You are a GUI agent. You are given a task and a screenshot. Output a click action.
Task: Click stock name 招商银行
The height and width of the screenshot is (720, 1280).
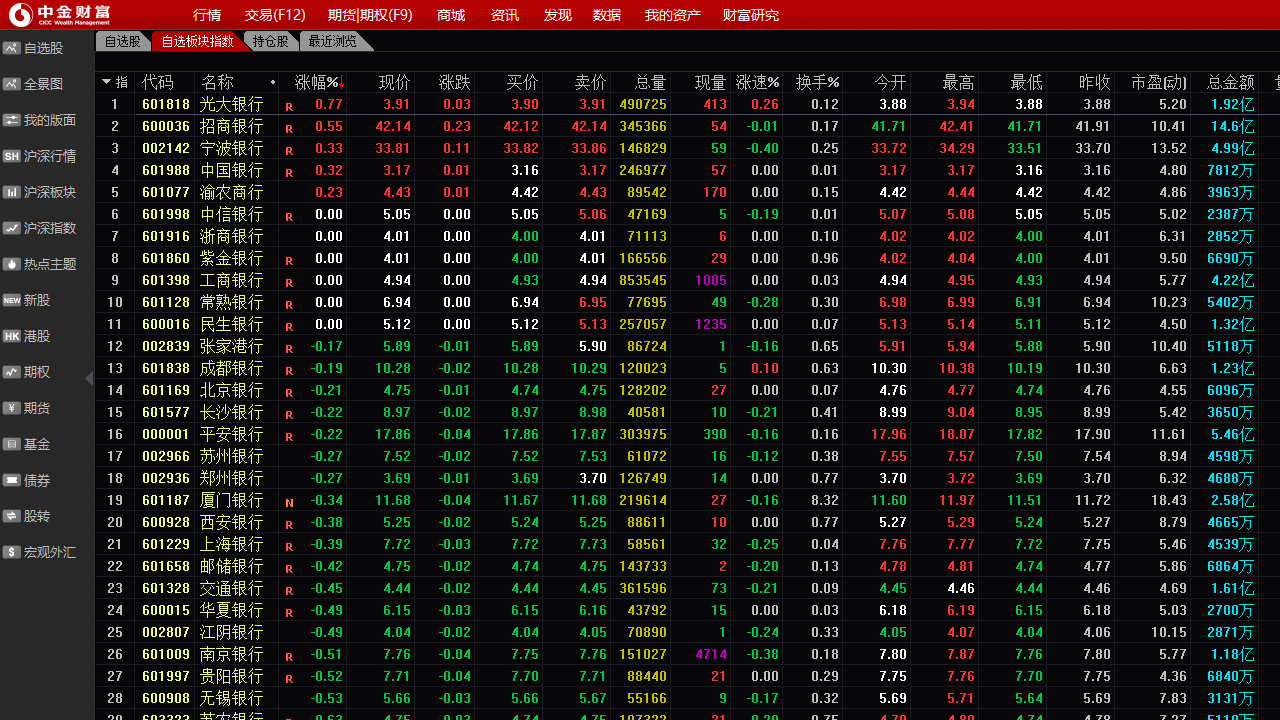(x=231, y=126)
